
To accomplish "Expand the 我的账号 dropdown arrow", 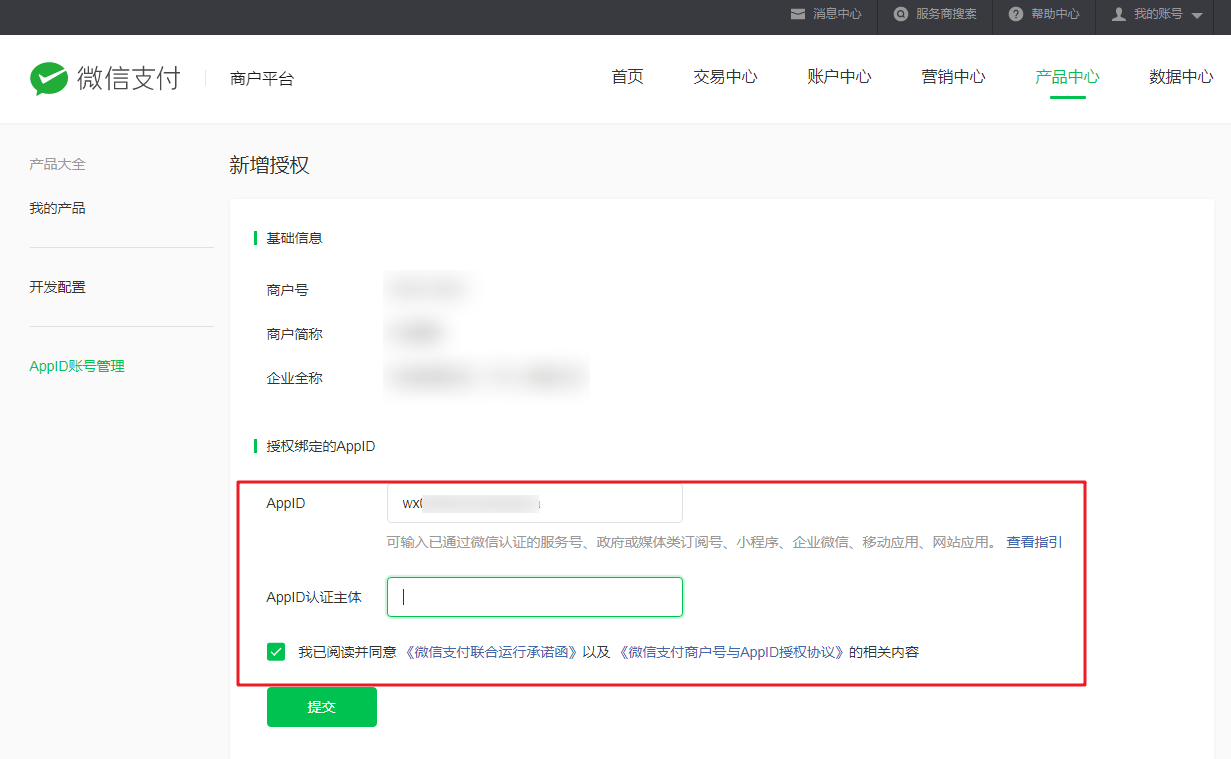I will coord(1197,15).
